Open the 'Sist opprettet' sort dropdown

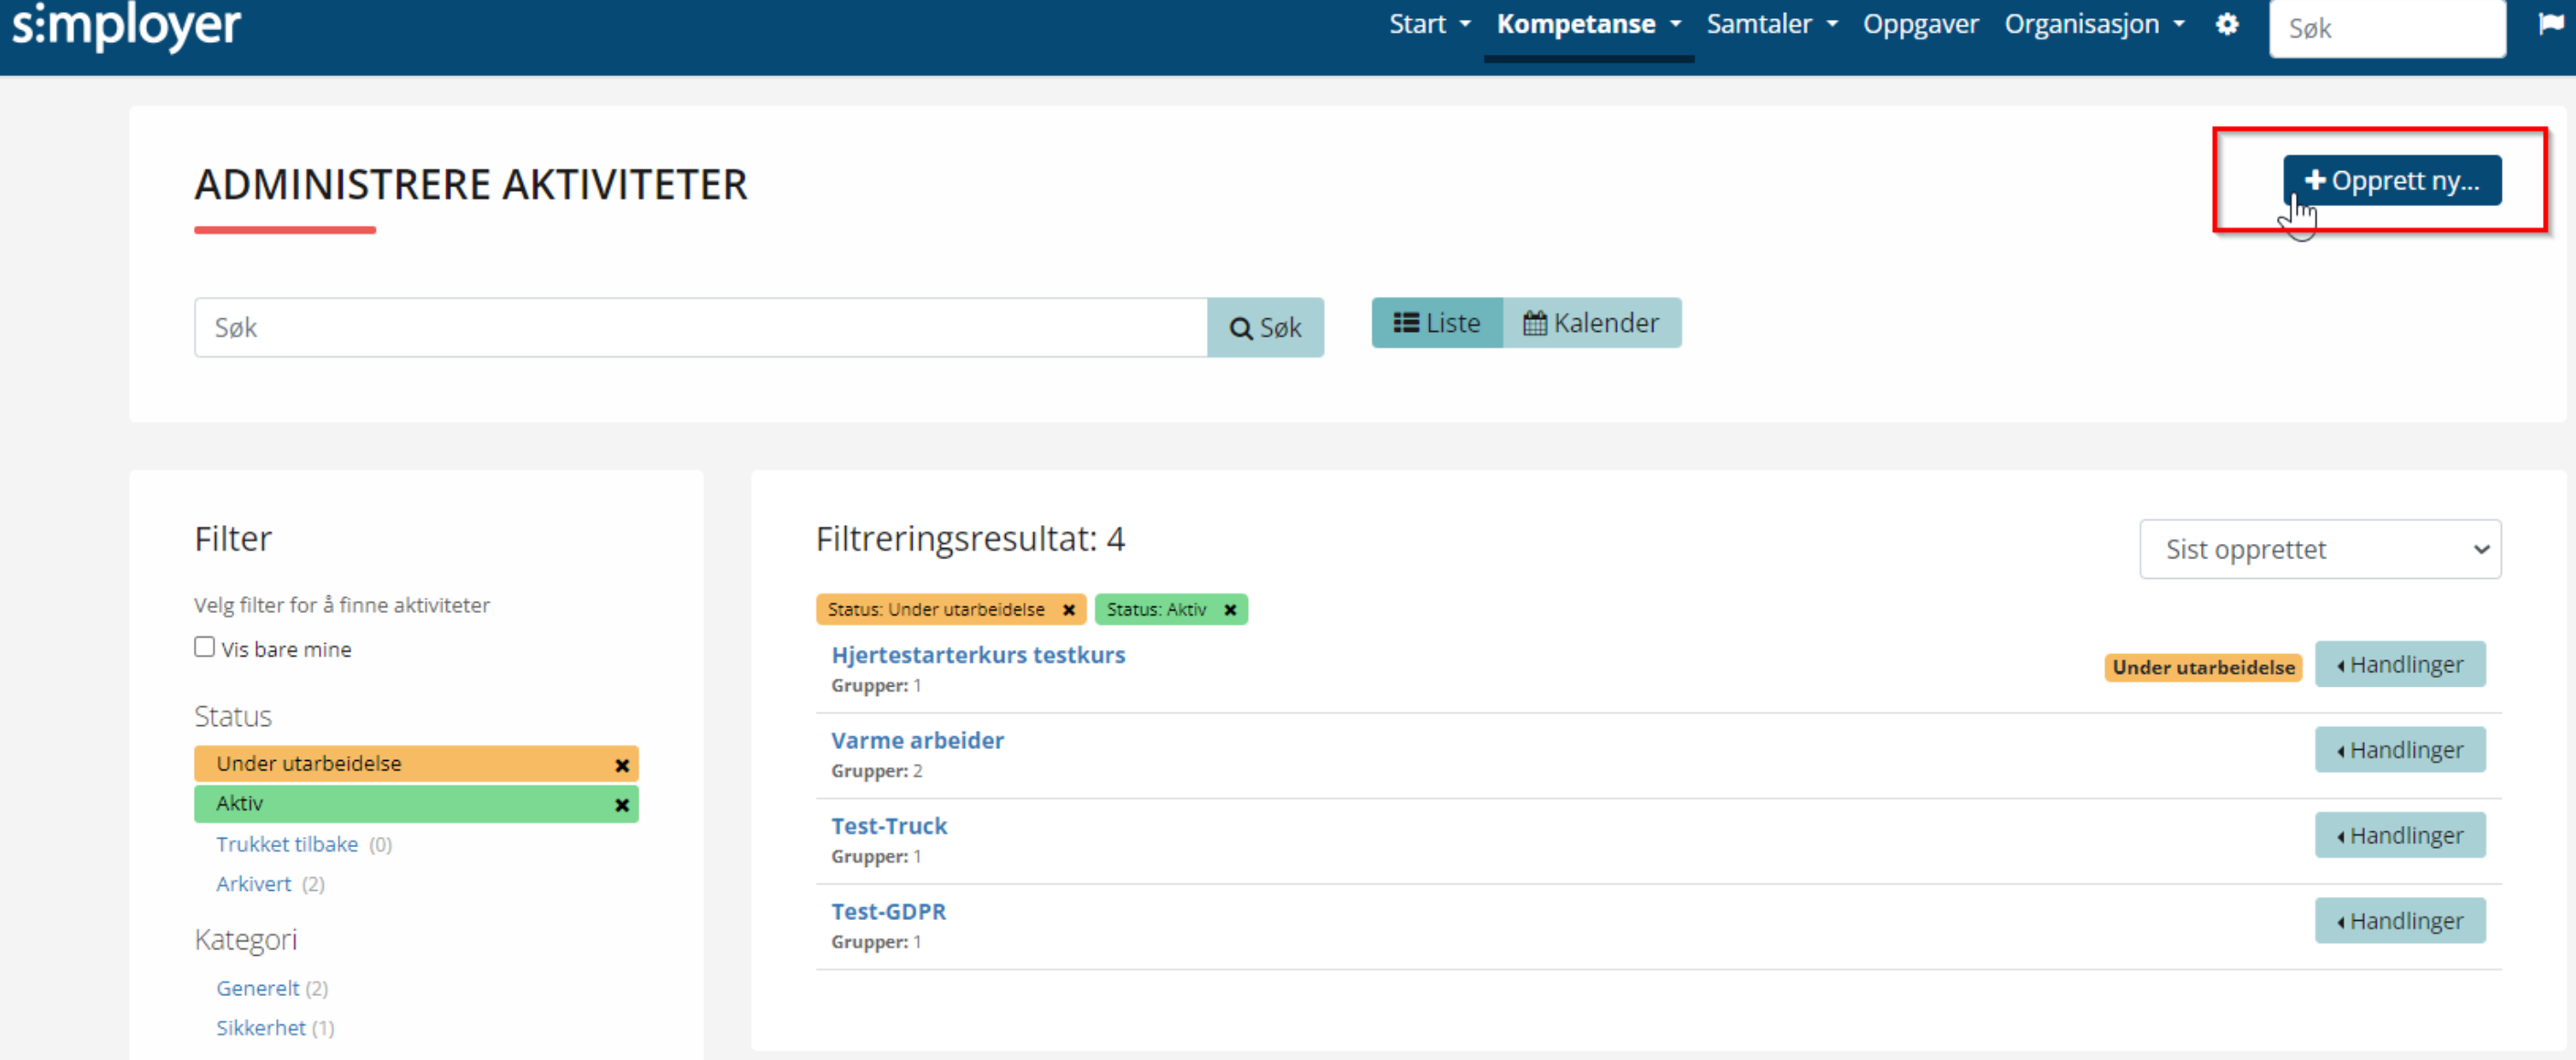click(2320, 549)
